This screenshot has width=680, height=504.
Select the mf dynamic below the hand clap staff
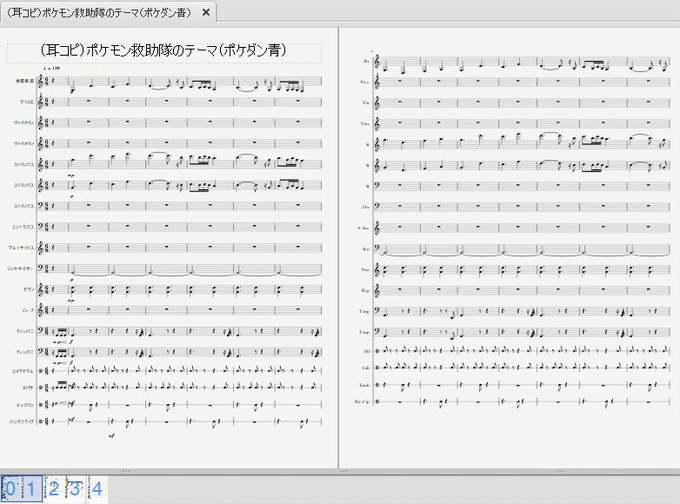111,436
